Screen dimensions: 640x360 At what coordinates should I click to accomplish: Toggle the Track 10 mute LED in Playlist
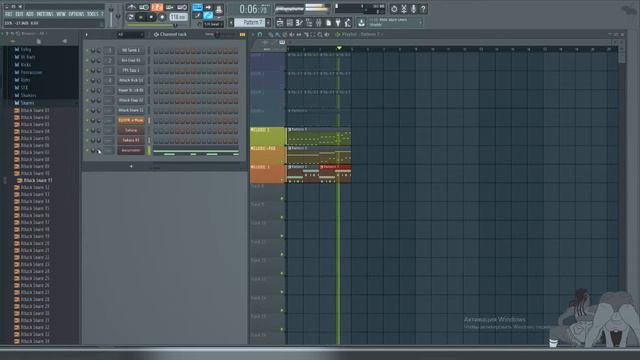[282, 236]
